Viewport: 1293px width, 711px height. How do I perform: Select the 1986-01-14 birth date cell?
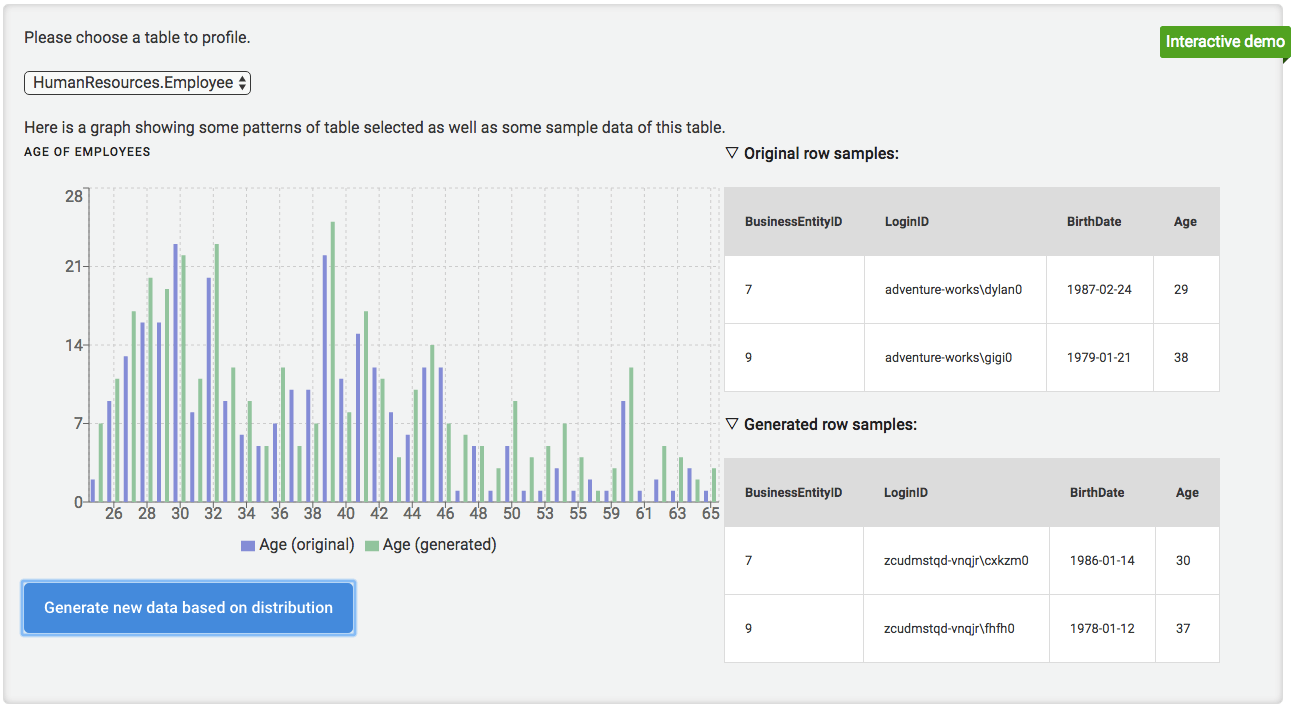1102,561
